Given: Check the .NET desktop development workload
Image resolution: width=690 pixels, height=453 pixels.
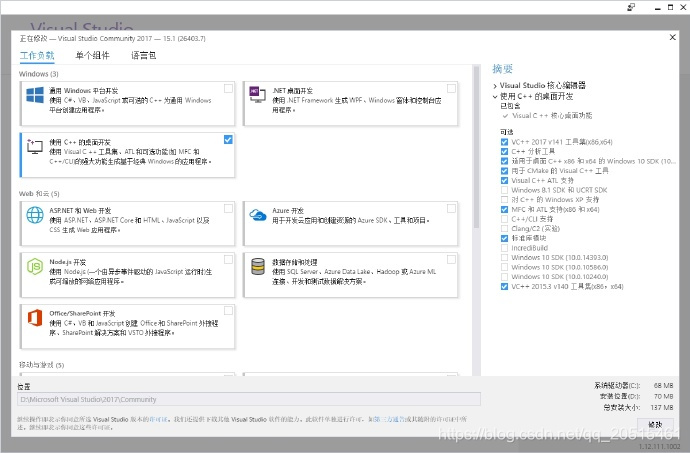Looking at the screenshot, I should (451, 88).
